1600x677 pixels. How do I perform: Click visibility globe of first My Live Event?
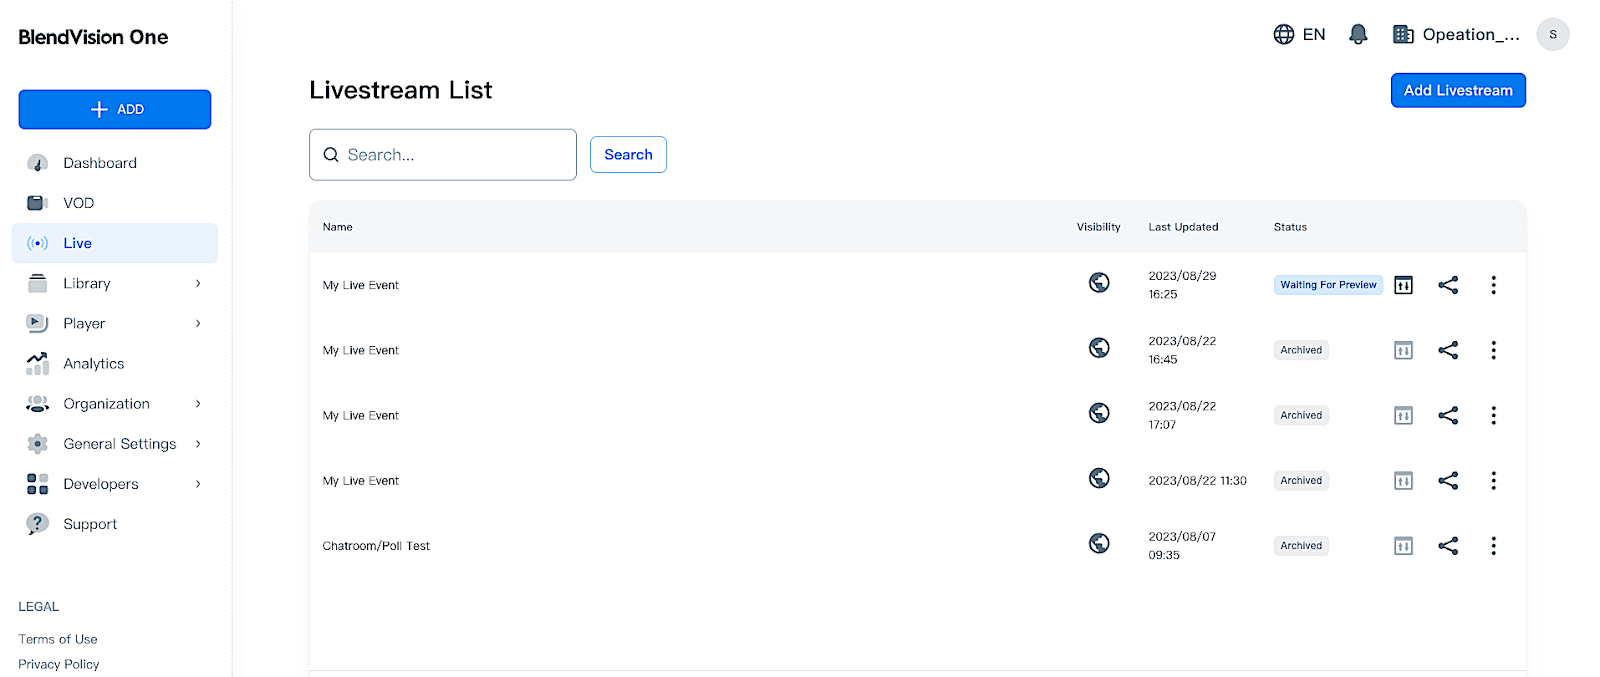coord(1099,283)
